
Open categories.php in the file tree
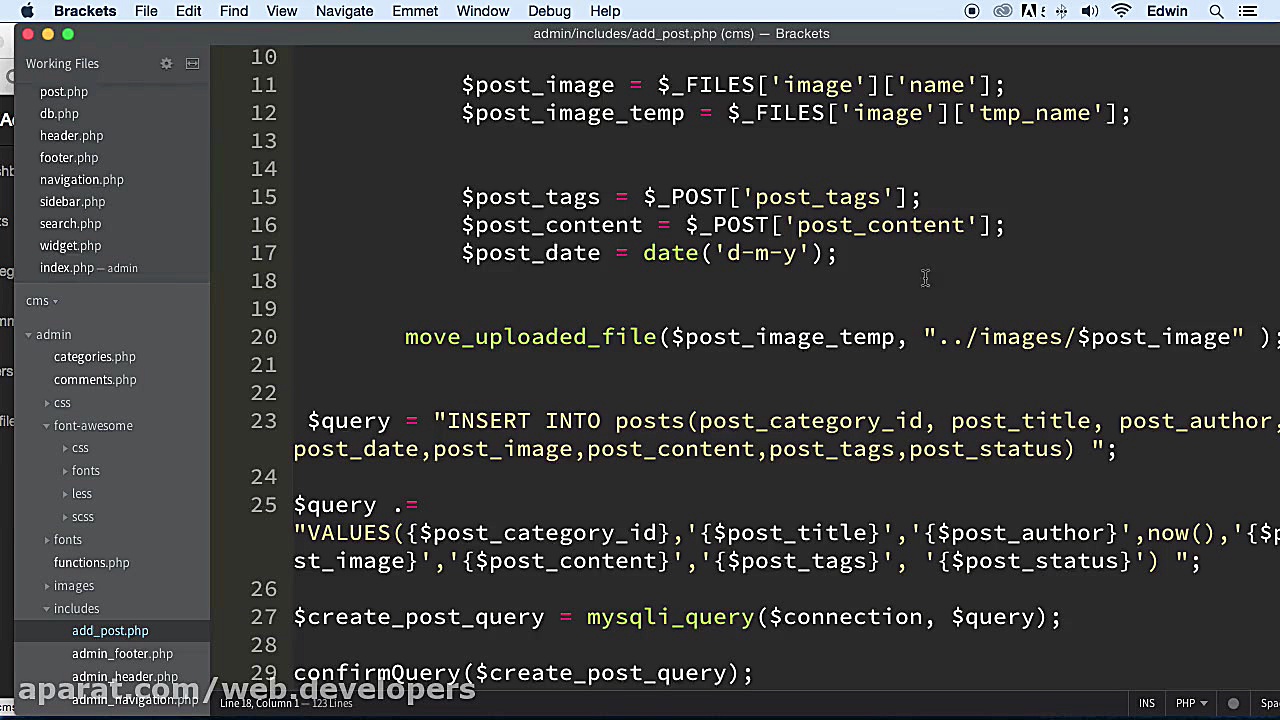pos(95,357)
